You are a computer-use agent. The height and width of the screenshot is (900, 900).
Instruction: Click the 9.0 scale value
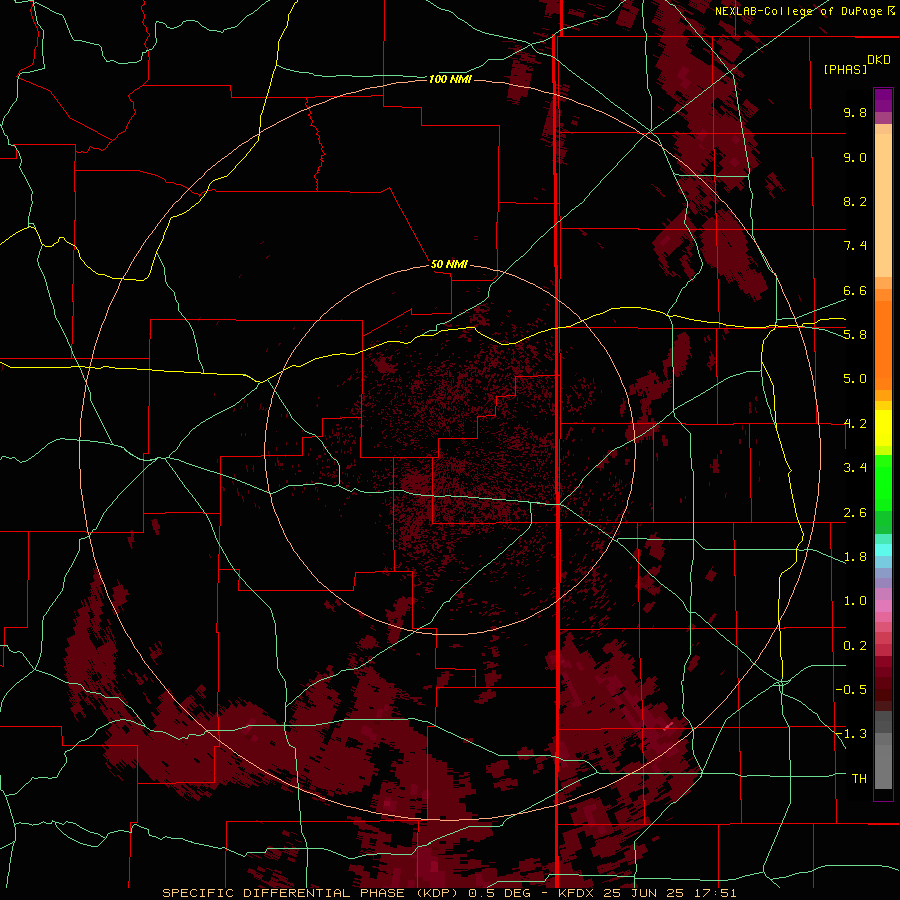855,157
